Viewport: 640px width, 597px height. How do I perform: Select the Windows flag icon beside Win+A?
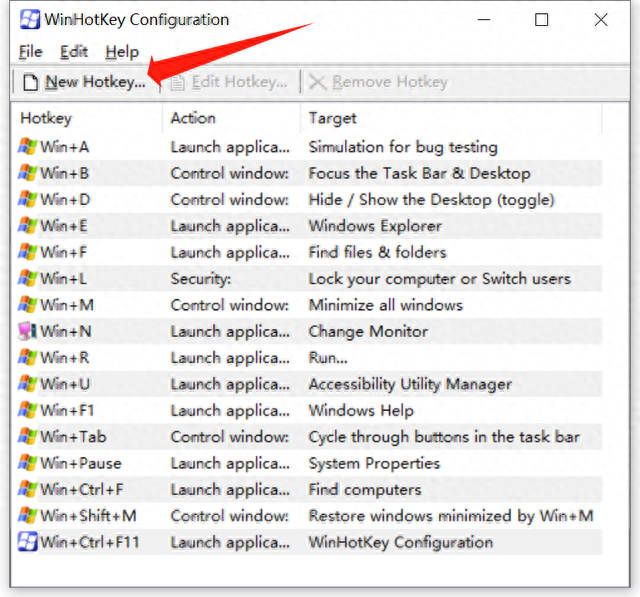tap(27, 146)
